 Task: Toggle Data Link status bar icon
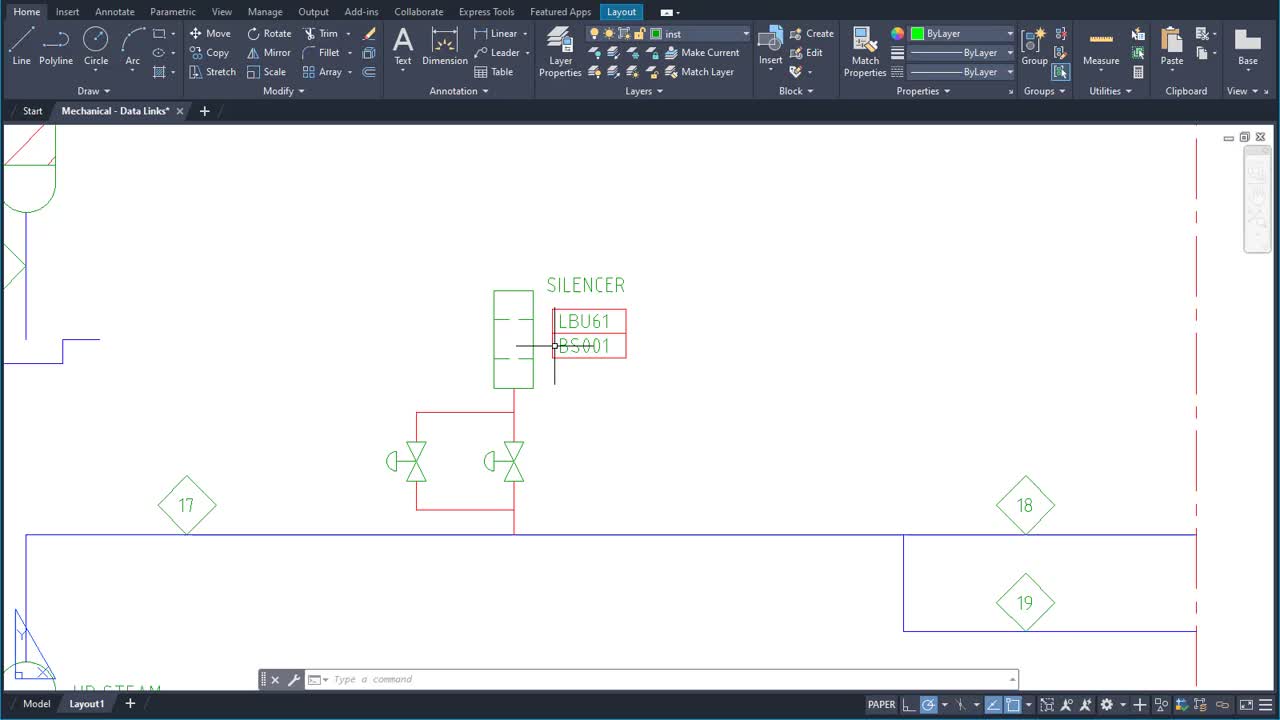pos(1222,705)
